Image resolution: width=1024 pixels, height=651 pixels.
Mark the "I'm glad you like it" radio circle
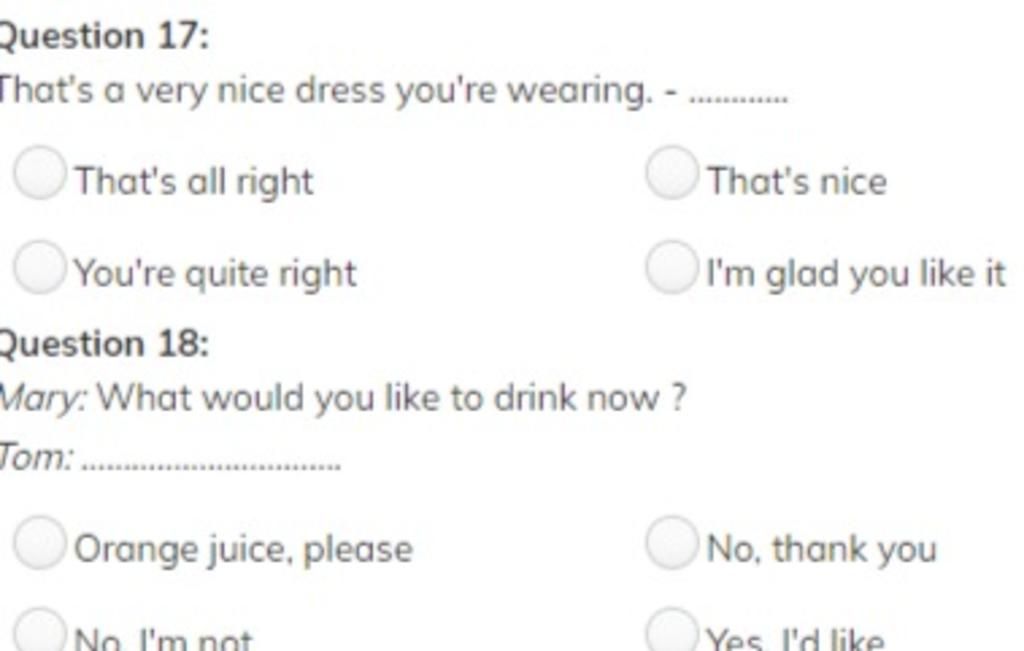671,266
